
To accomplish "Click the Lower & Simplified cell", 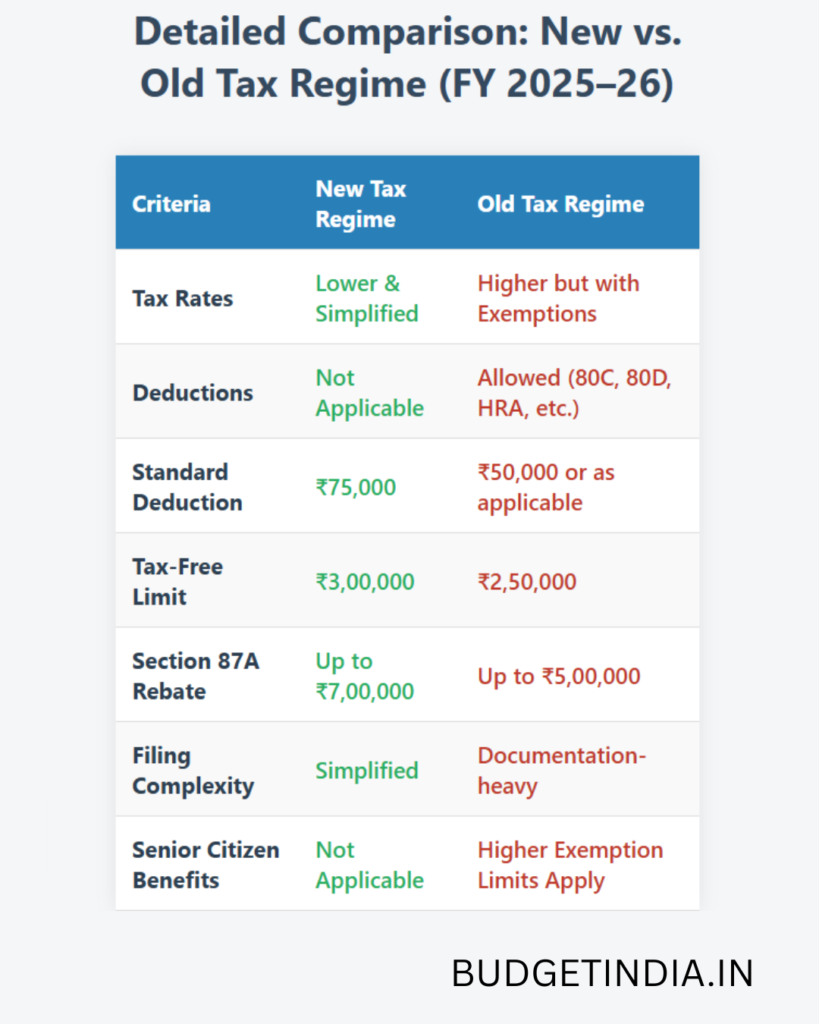I will 366,298.
